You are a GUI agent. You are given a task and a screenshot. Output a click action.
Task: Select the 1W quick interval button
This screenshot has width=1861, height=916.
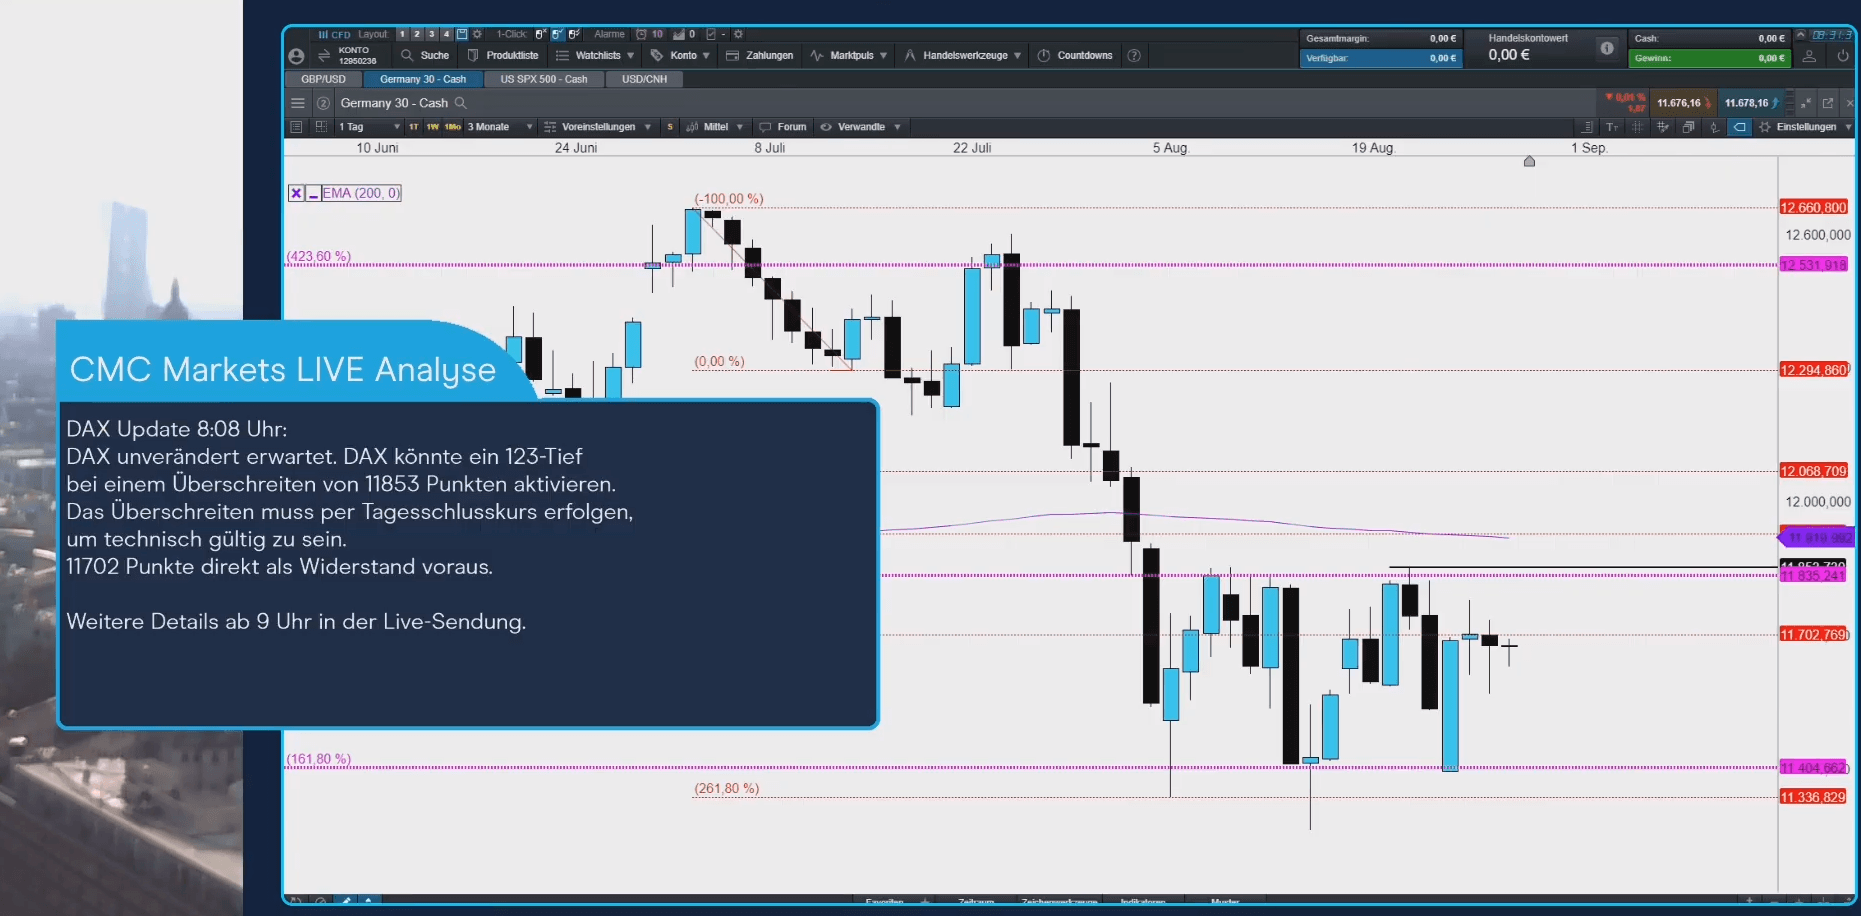(x=432, y=127)
